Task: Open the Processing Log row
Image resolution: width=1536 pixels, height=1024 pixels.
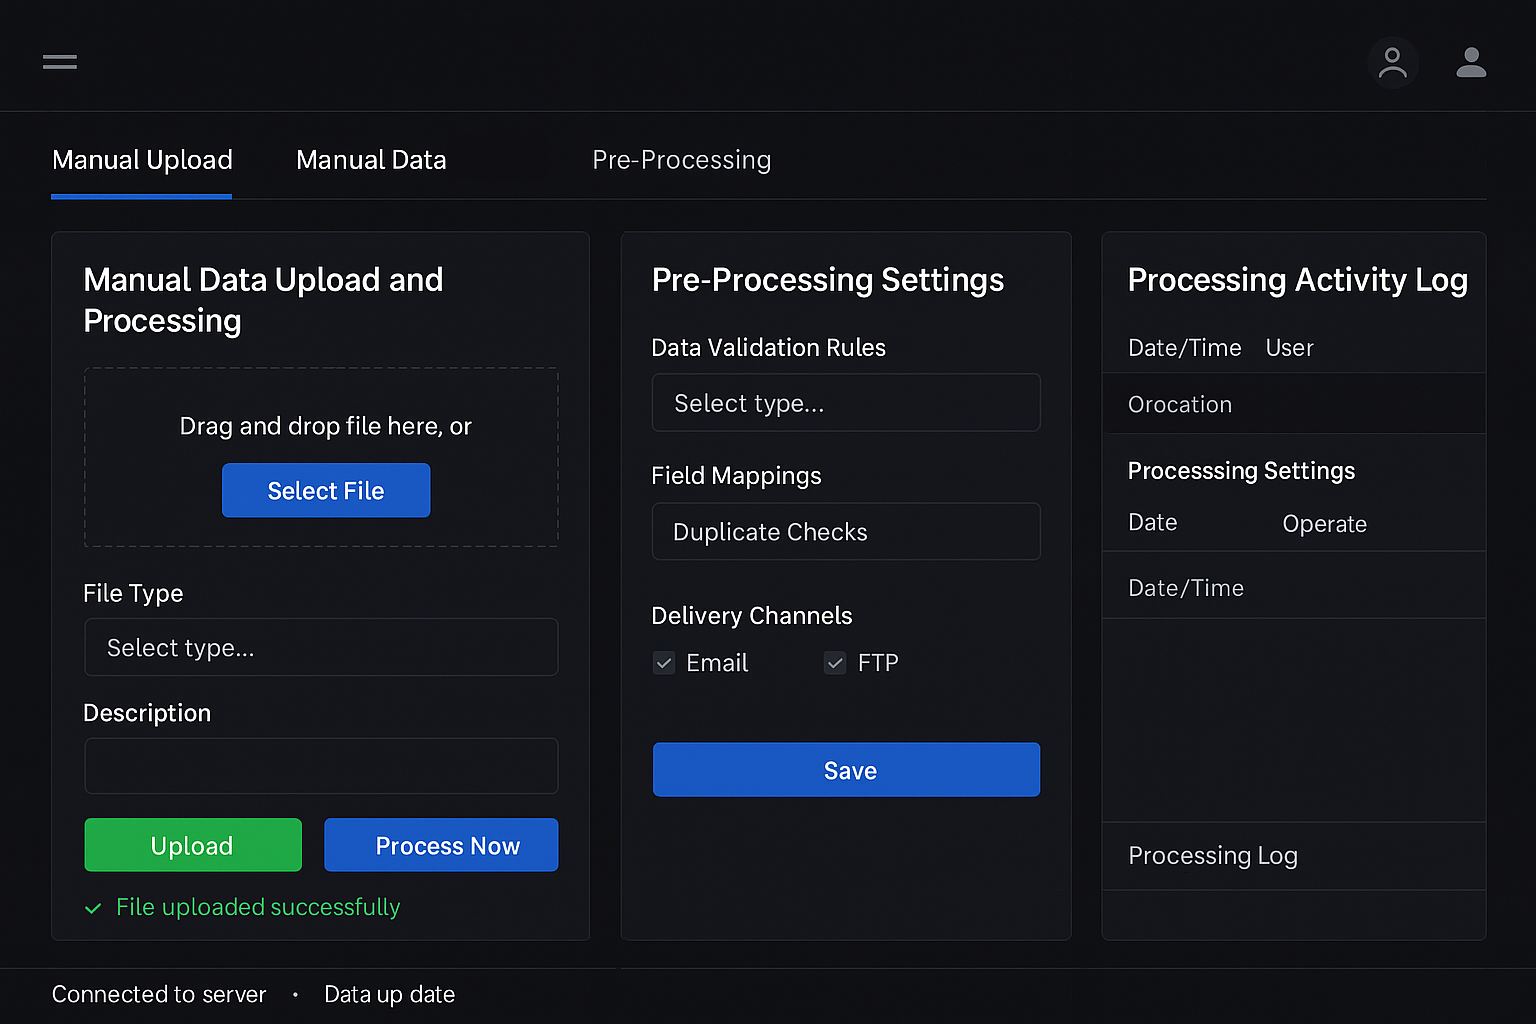Action: point(1293,856)
